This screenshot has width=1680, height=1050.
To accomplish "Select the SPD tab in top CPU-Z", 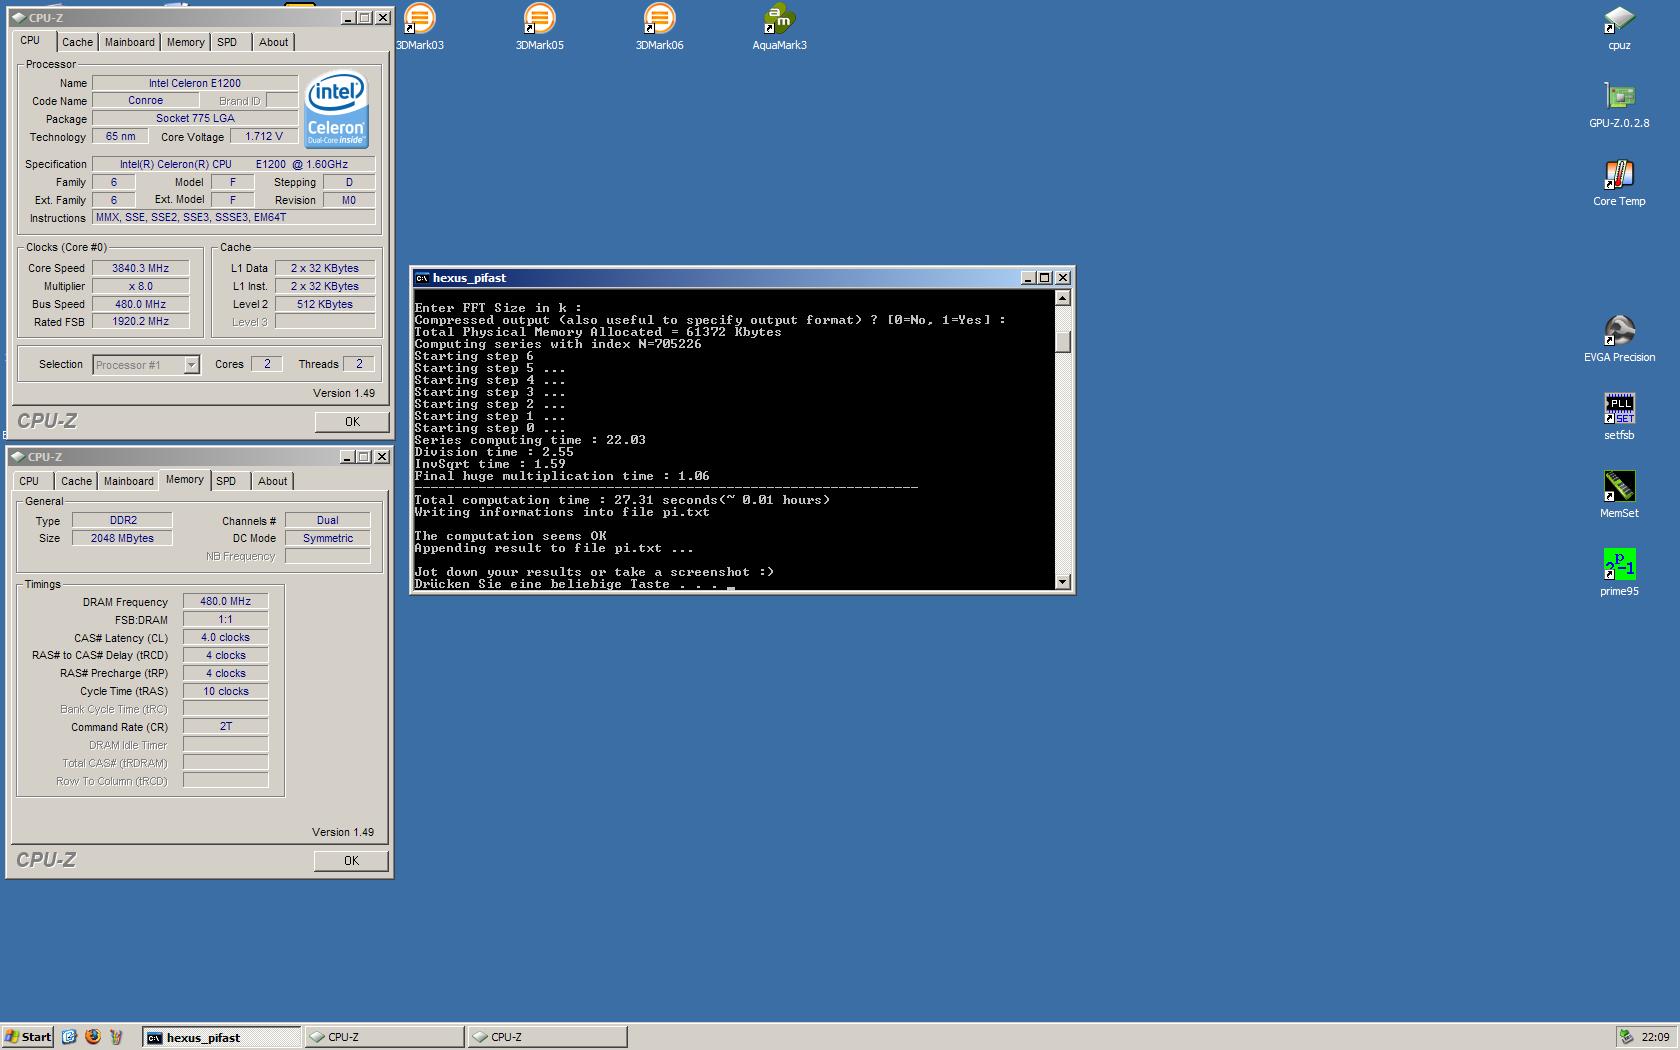I will point(228,42).
